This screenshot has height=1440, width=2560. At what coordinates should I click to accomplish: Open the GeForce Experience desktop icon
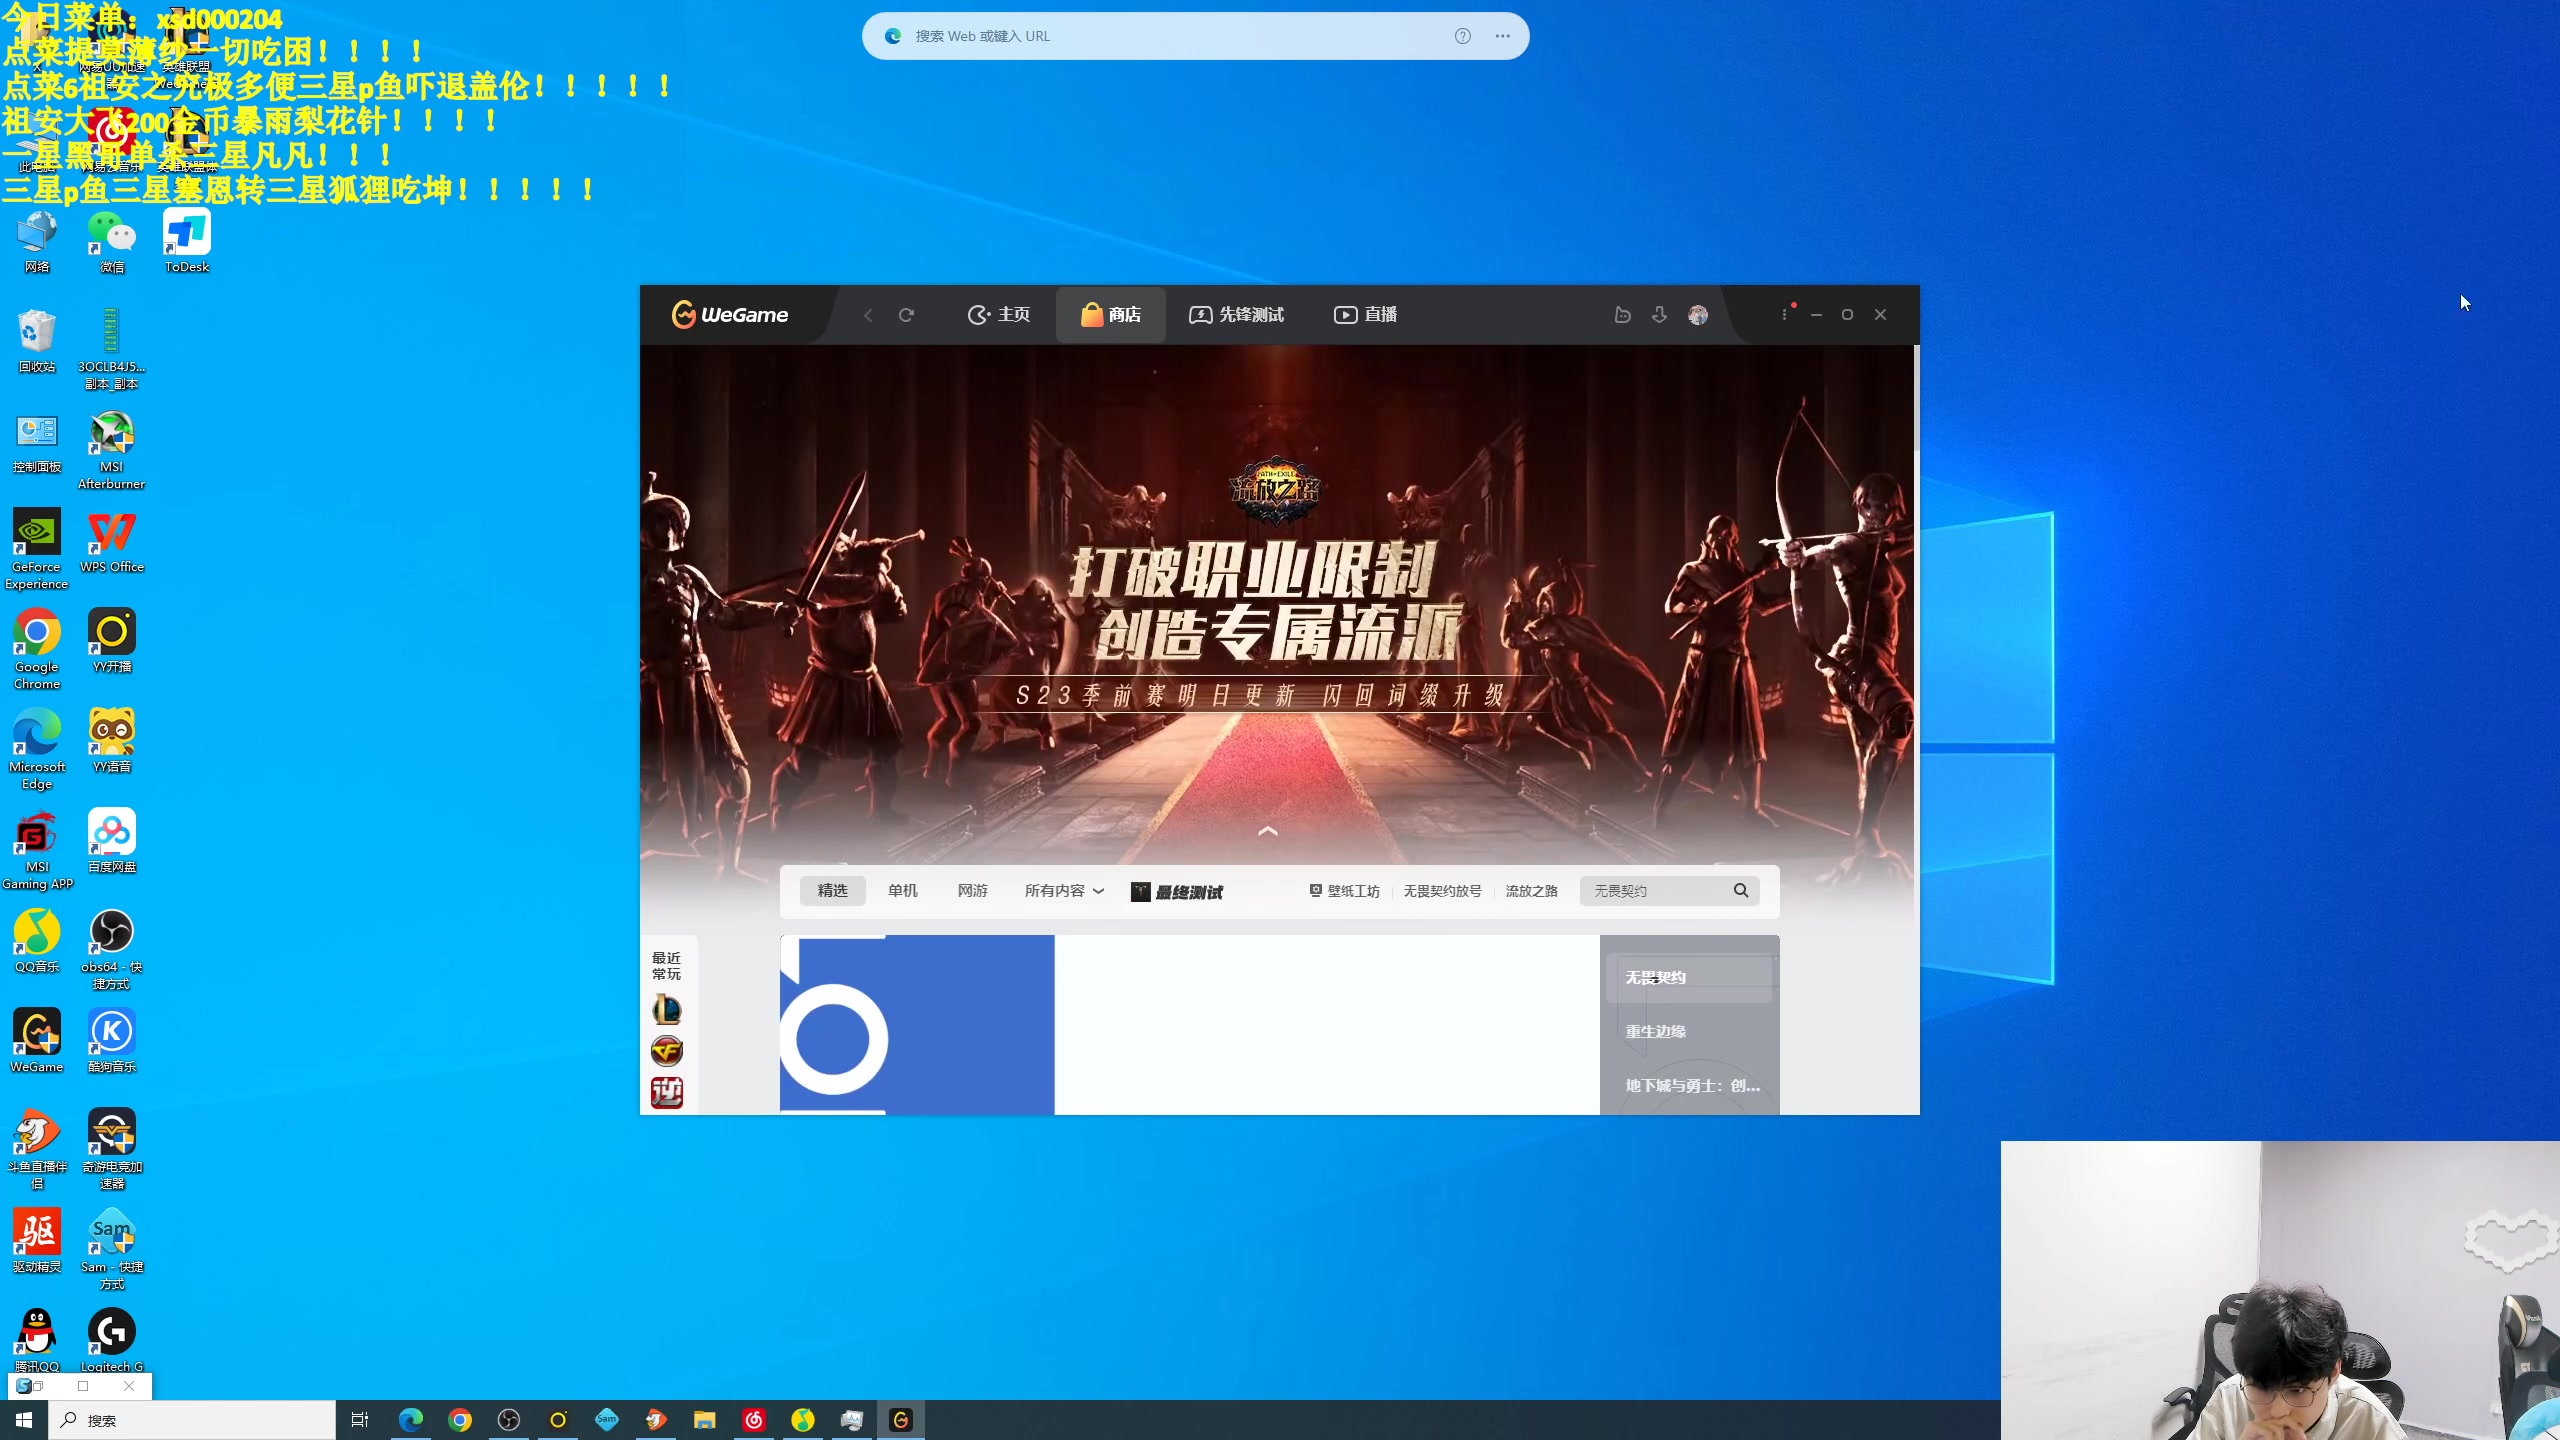coord(37,550)
